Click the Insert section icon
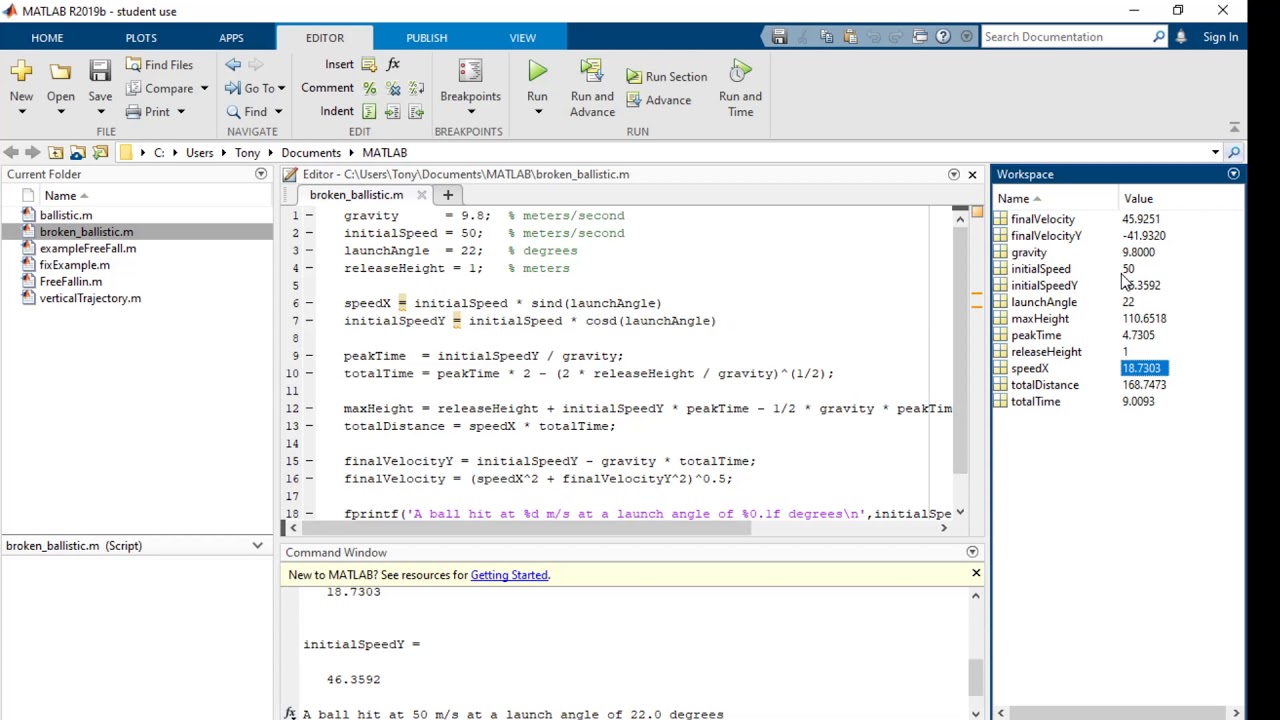 coord(369,65)
